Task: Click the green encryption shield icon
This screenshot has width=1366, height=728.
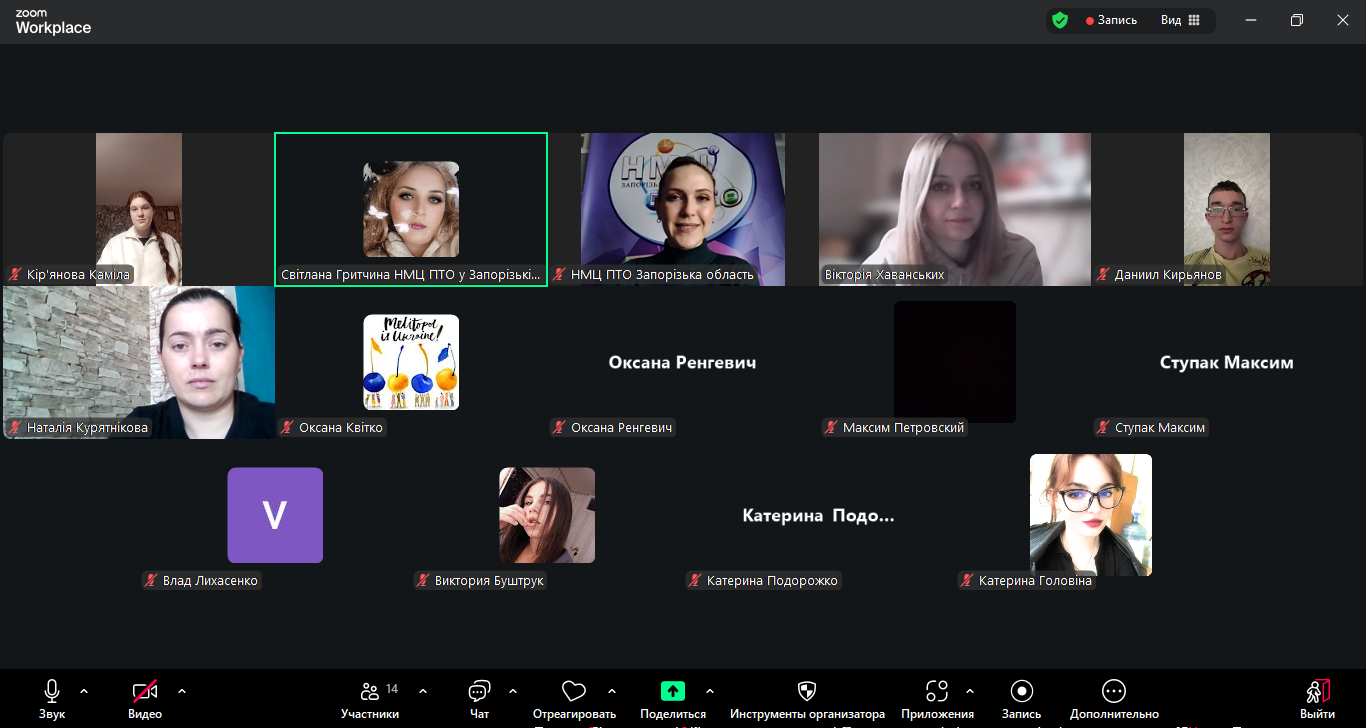Action: pyautogui.click(x=1060, y=20)
